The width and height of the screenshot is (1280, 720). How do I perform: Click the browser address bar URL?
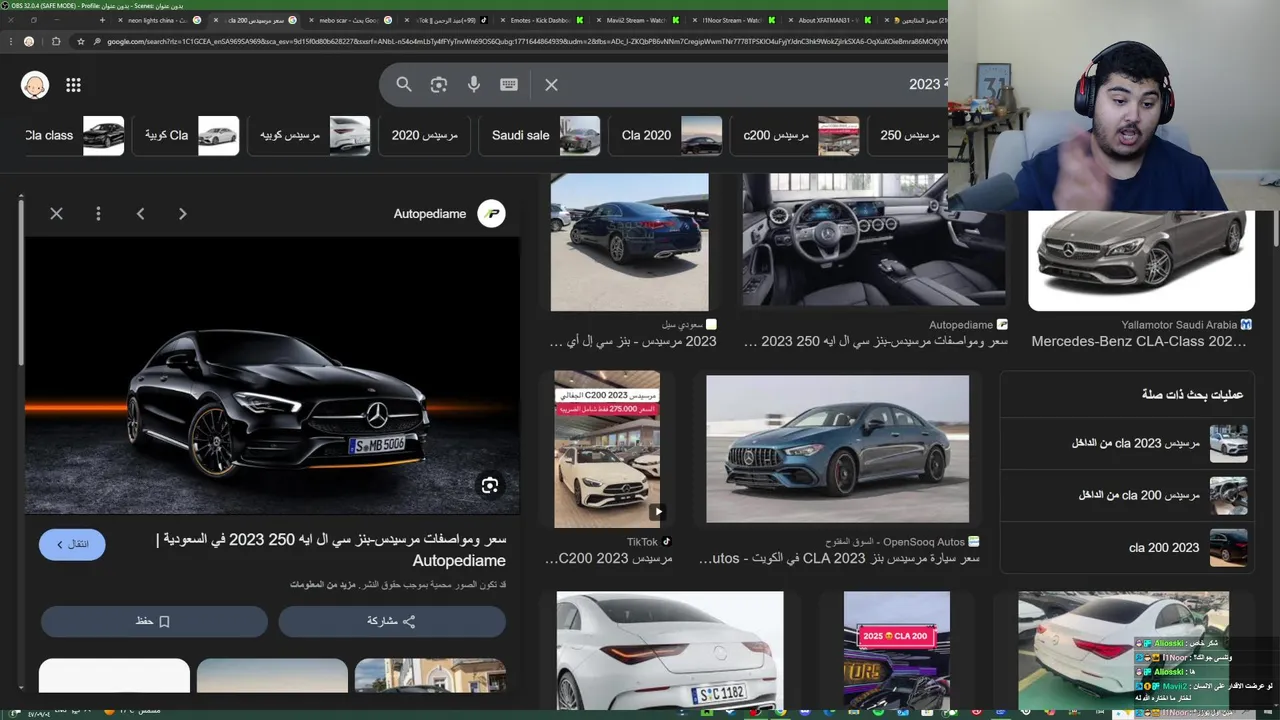[525, 41]
